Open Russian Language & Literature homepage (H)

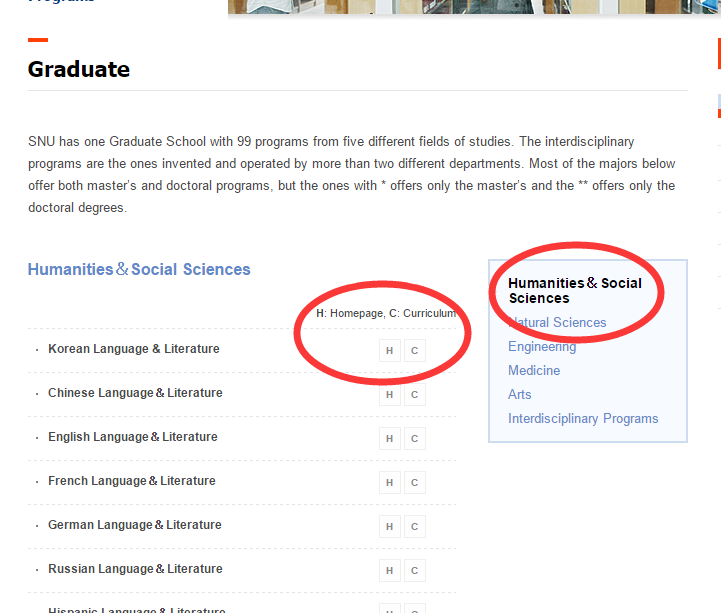pyautogui.click(x=389, y=571)
